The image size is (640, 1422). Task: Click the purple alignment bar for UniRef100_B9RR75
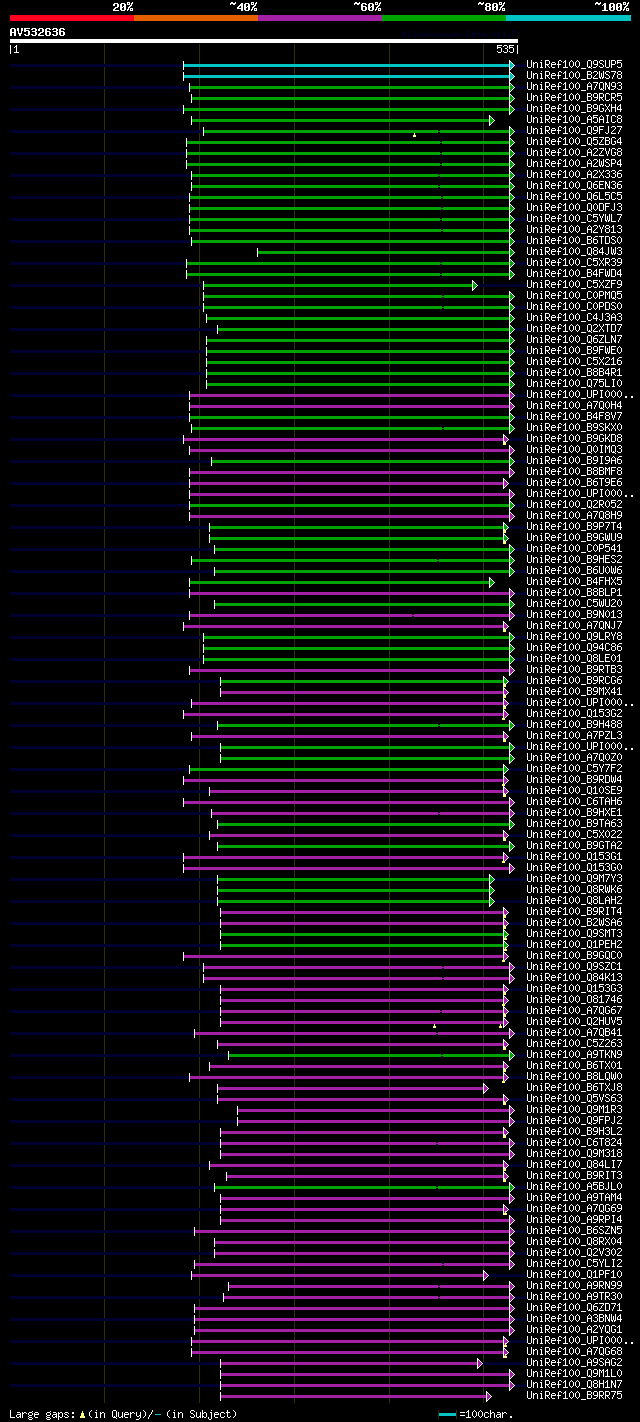pos(356,1396)
